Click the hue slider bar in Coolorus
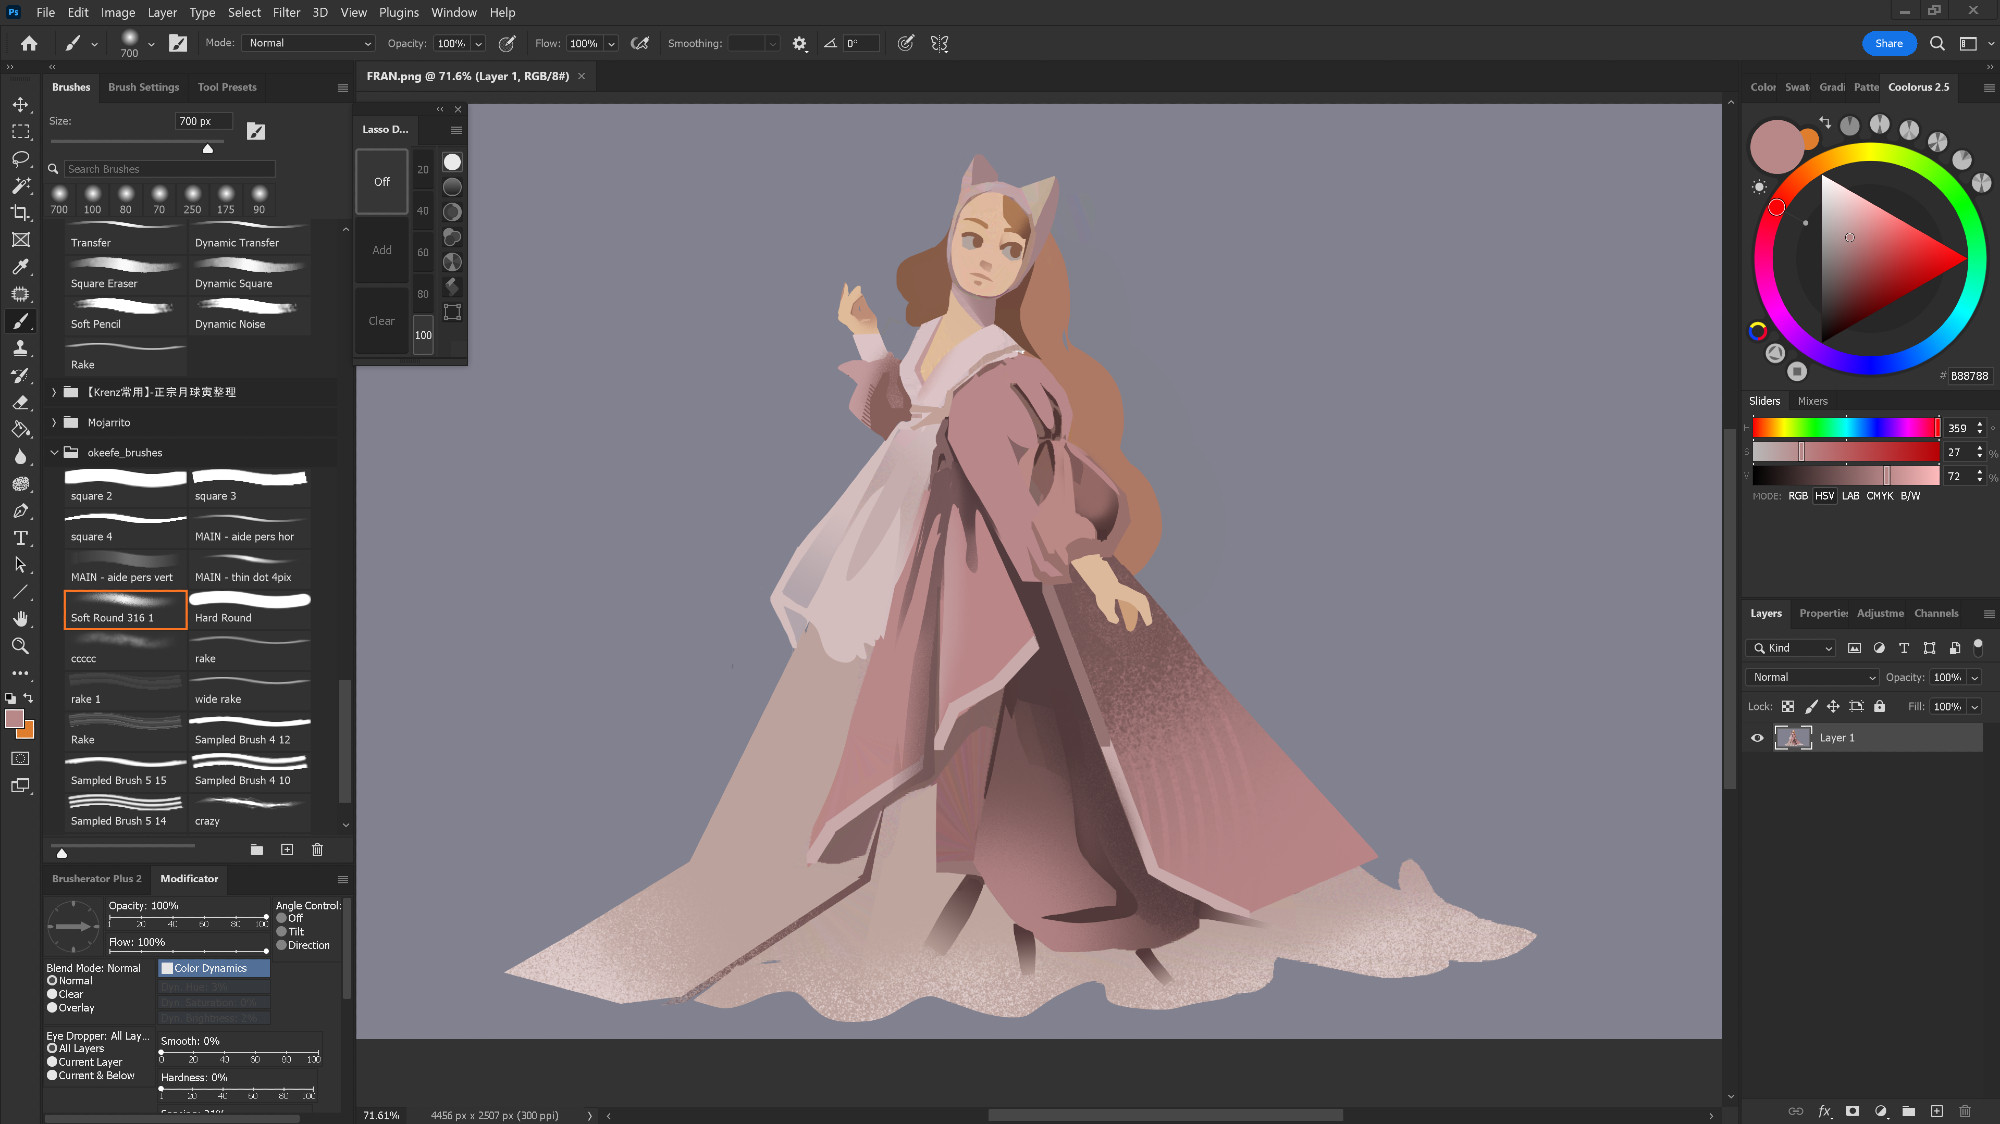 (1845, 427)
